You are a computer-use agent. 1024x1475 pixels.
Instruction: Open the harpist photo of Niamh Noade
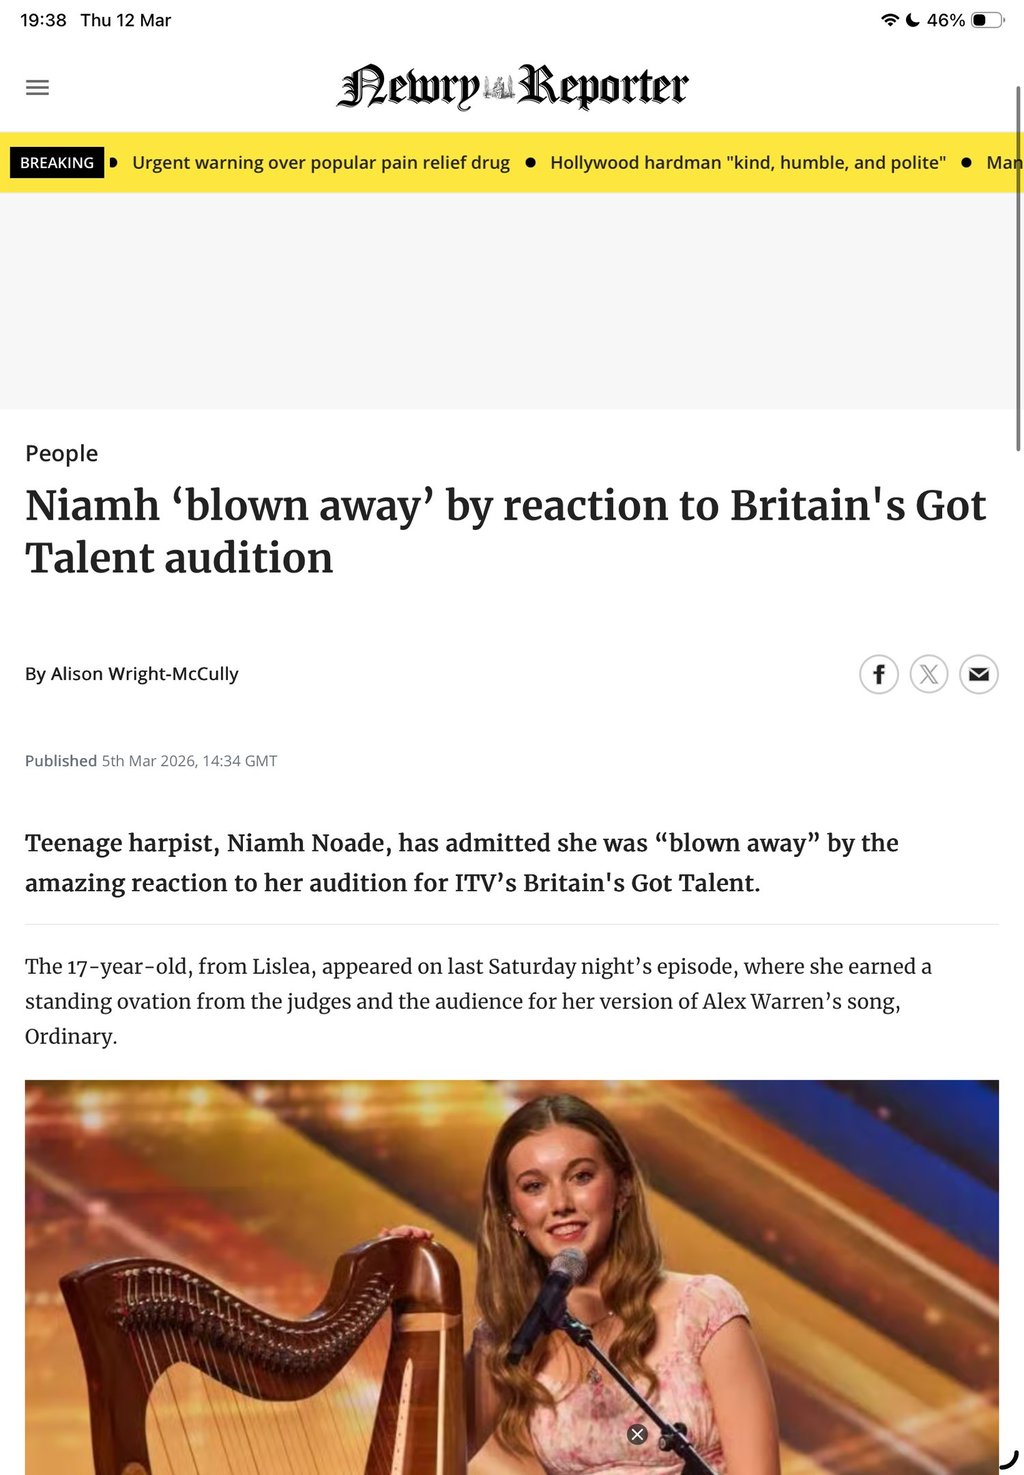coord(512,1277)
